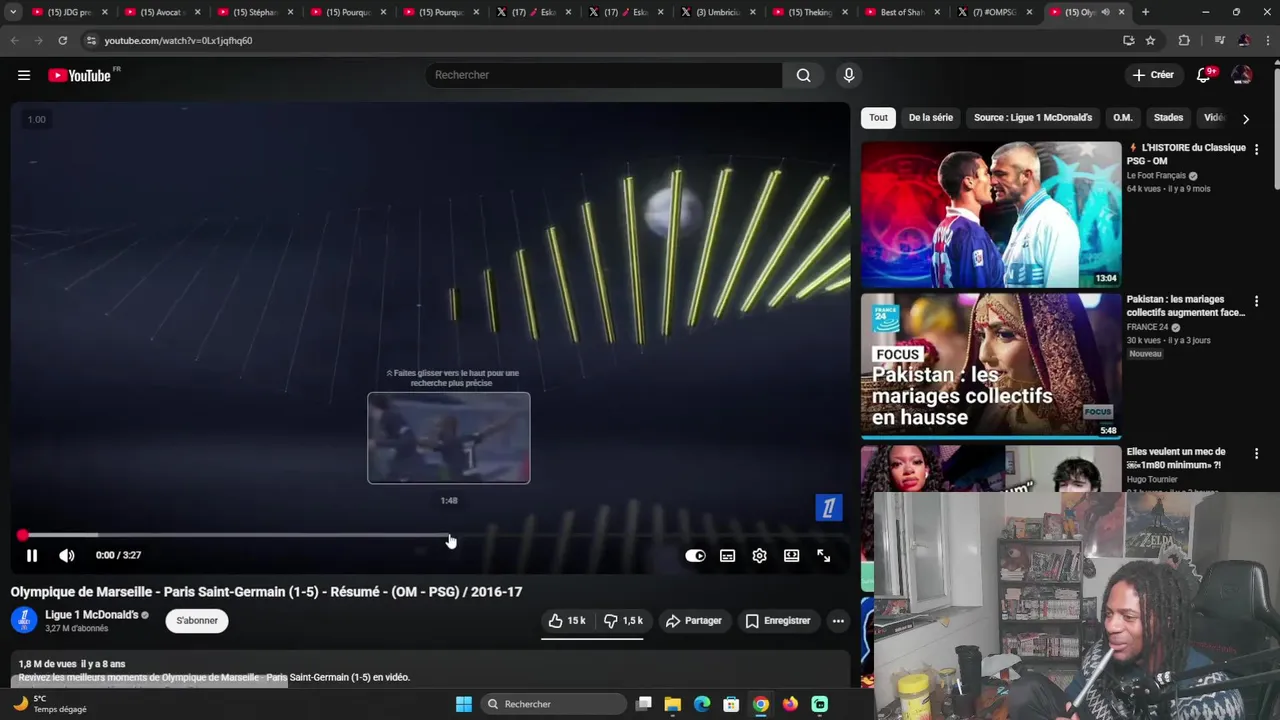
Task: Bookmark this page with the star
Action: pos(1150,41)
